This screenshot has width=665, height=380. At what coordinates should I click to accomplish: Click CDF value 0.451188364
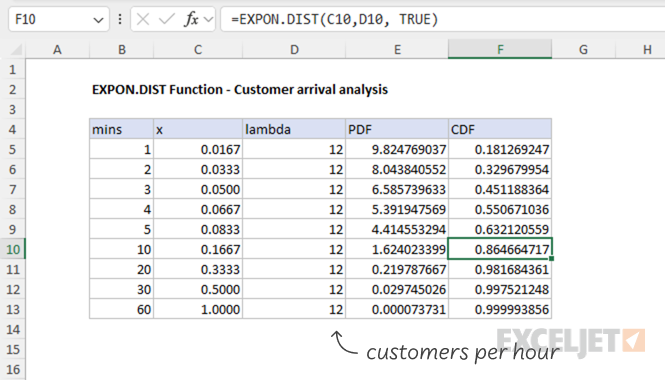coord(500,189)
